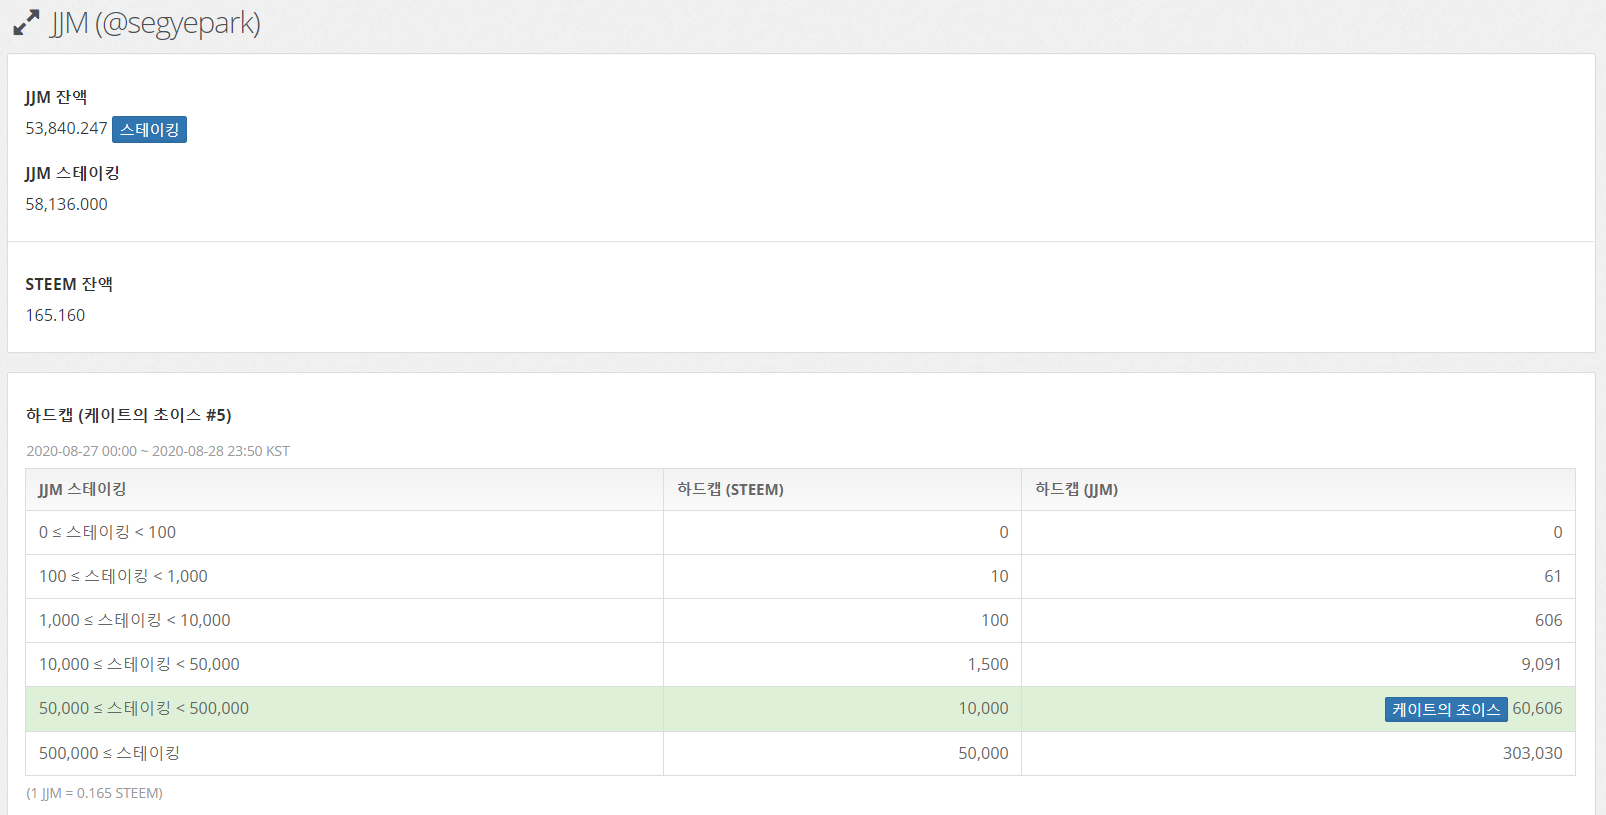Click the STEEM balance value 165.160
Screen dimensions: 1606x815
[55, 315]
